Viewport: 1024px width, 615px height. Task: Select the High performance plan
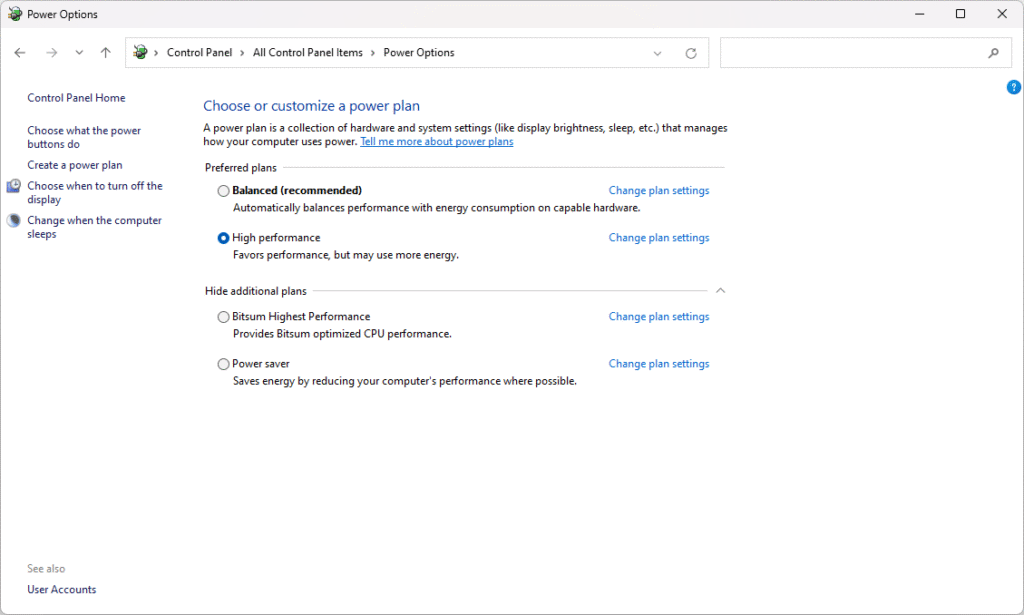point(223,238)
